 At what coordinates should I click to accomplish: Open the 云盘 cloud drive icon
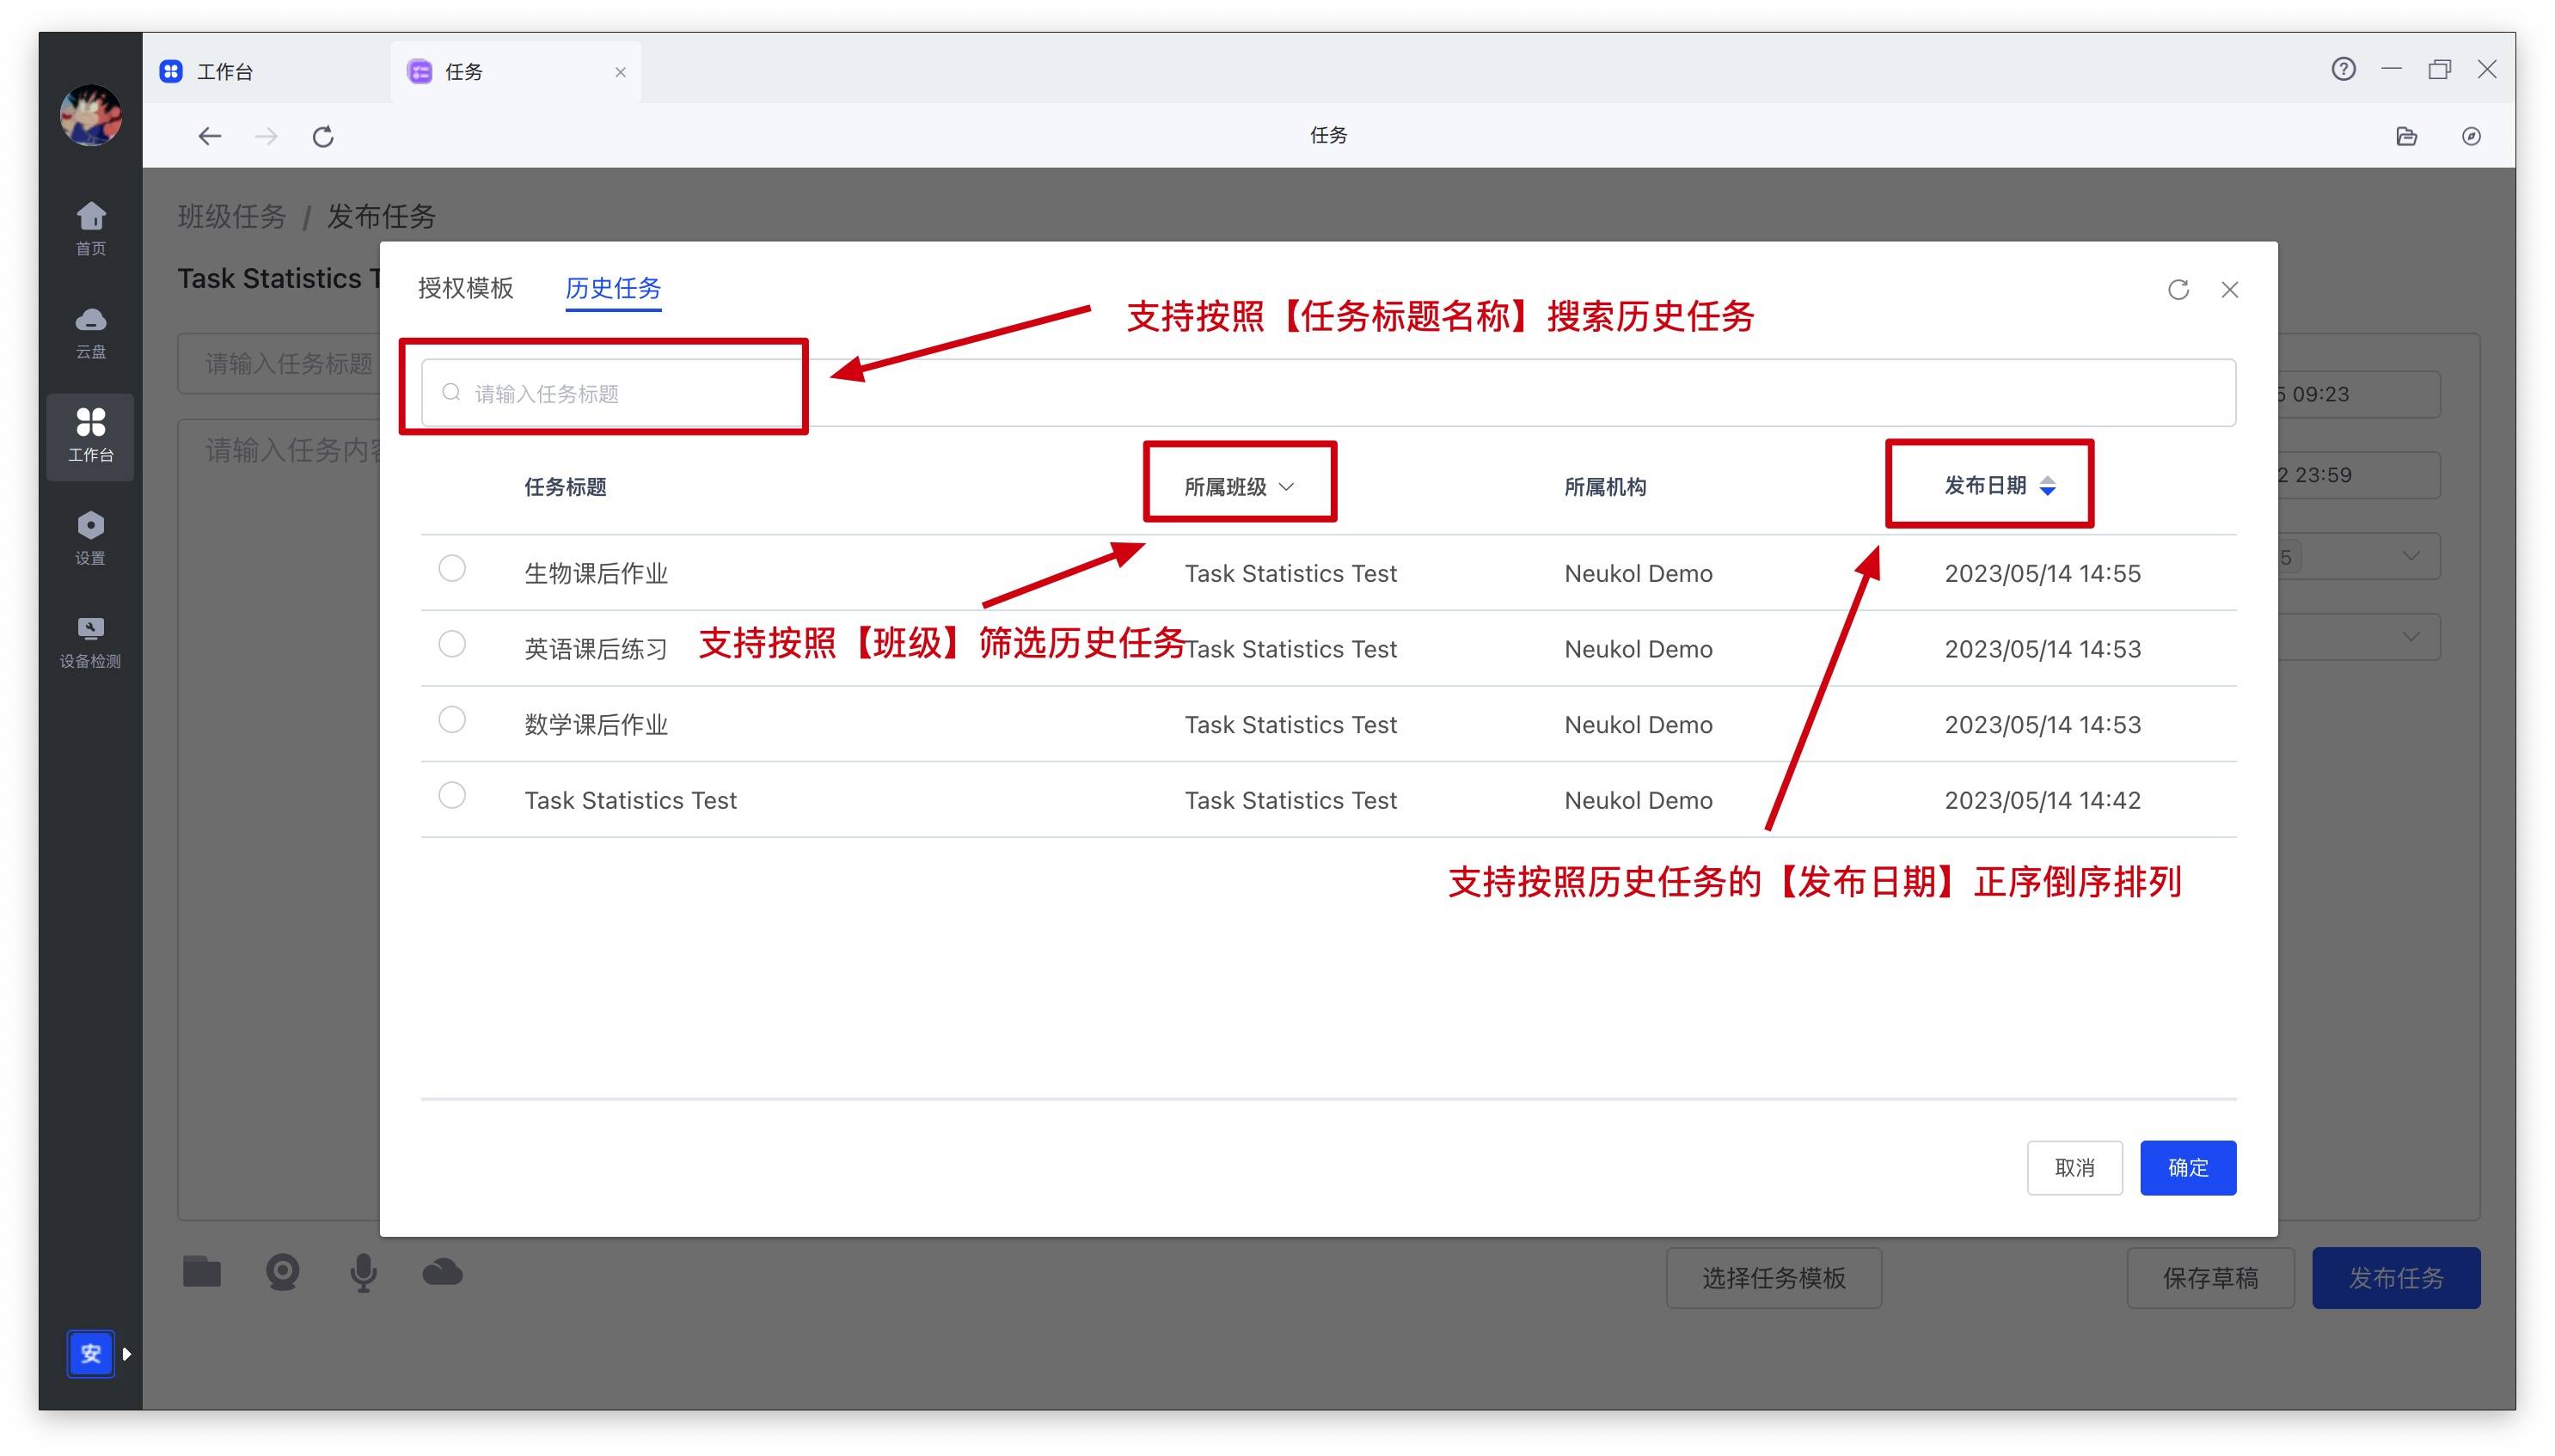[x=90, y=332]
